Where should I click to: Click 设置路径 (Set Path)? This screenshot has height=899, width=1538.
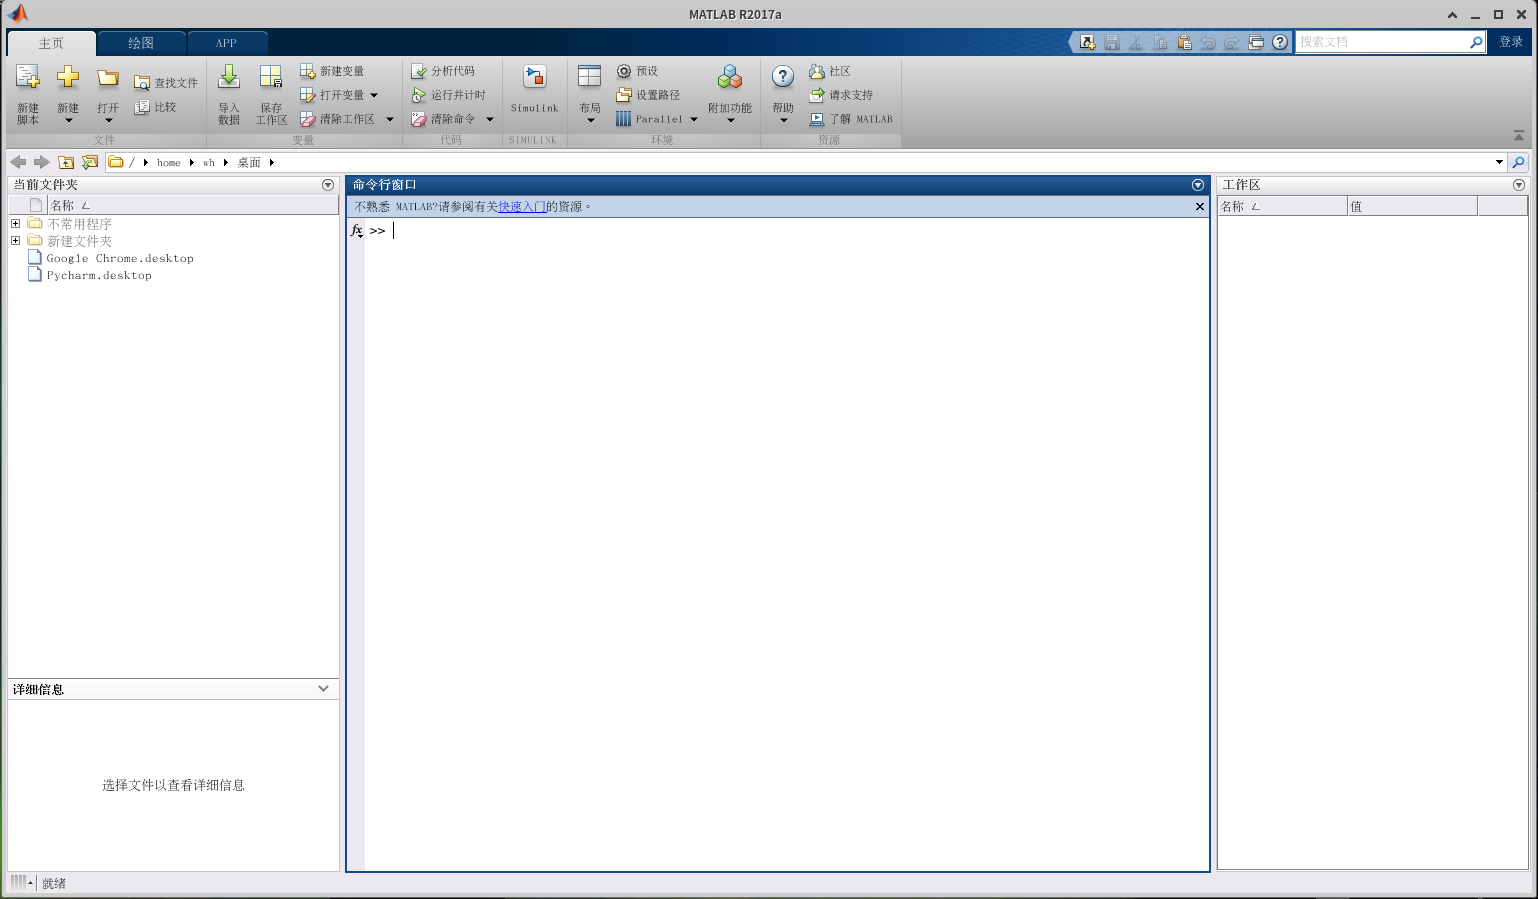[x=648, y=95]
